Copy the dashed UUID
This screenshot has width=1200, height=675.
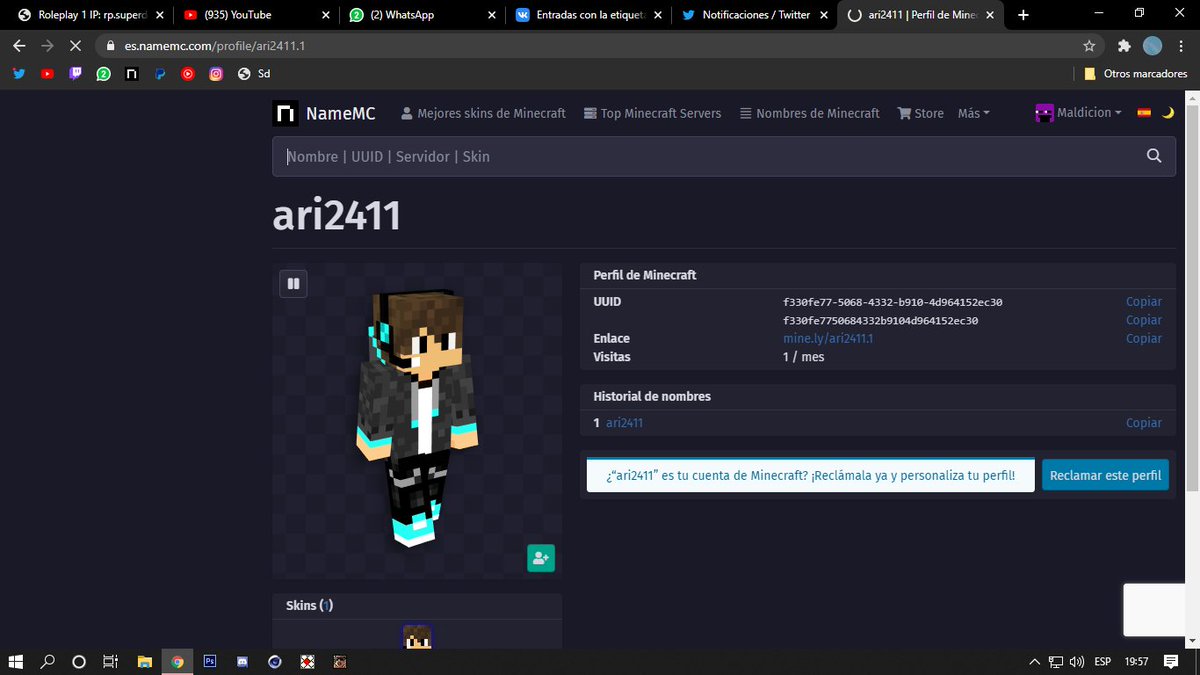[1143, 301]
